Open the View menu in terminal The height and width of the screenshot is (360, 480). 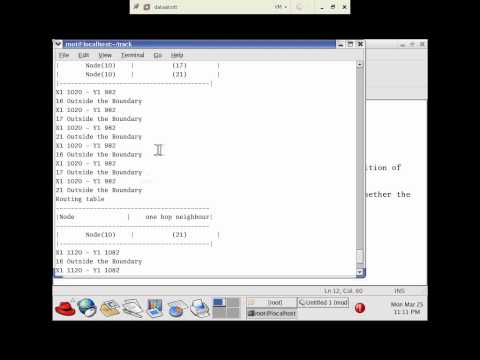pyautogui.click(x=105, y=55)
